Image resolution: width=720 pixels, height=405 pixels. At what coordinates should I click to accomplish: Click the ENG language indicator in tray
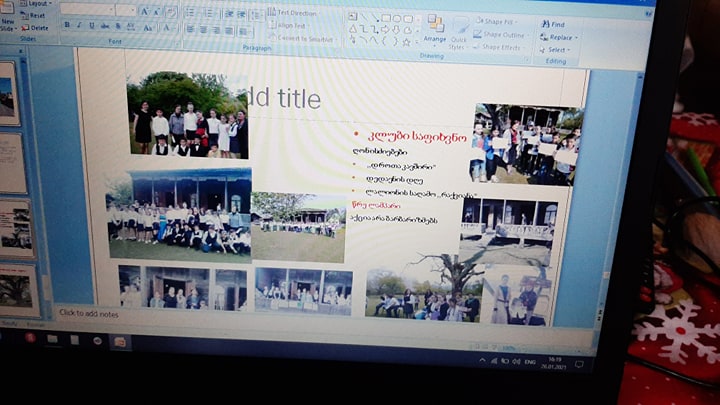pos(530,362)
